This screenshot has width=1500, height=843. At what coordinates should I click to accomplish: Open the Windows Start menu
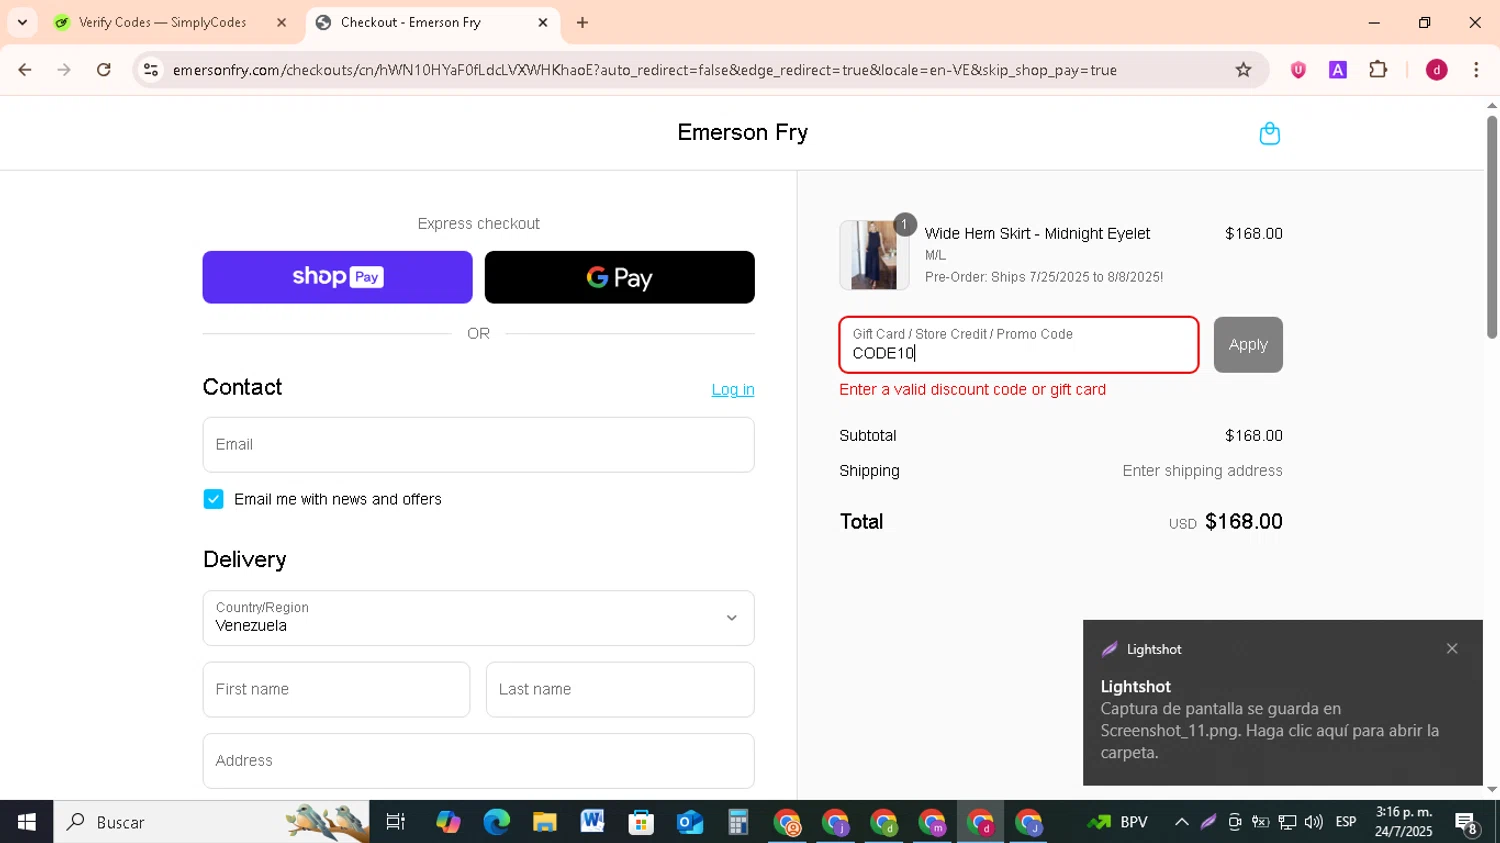(26, 822)
